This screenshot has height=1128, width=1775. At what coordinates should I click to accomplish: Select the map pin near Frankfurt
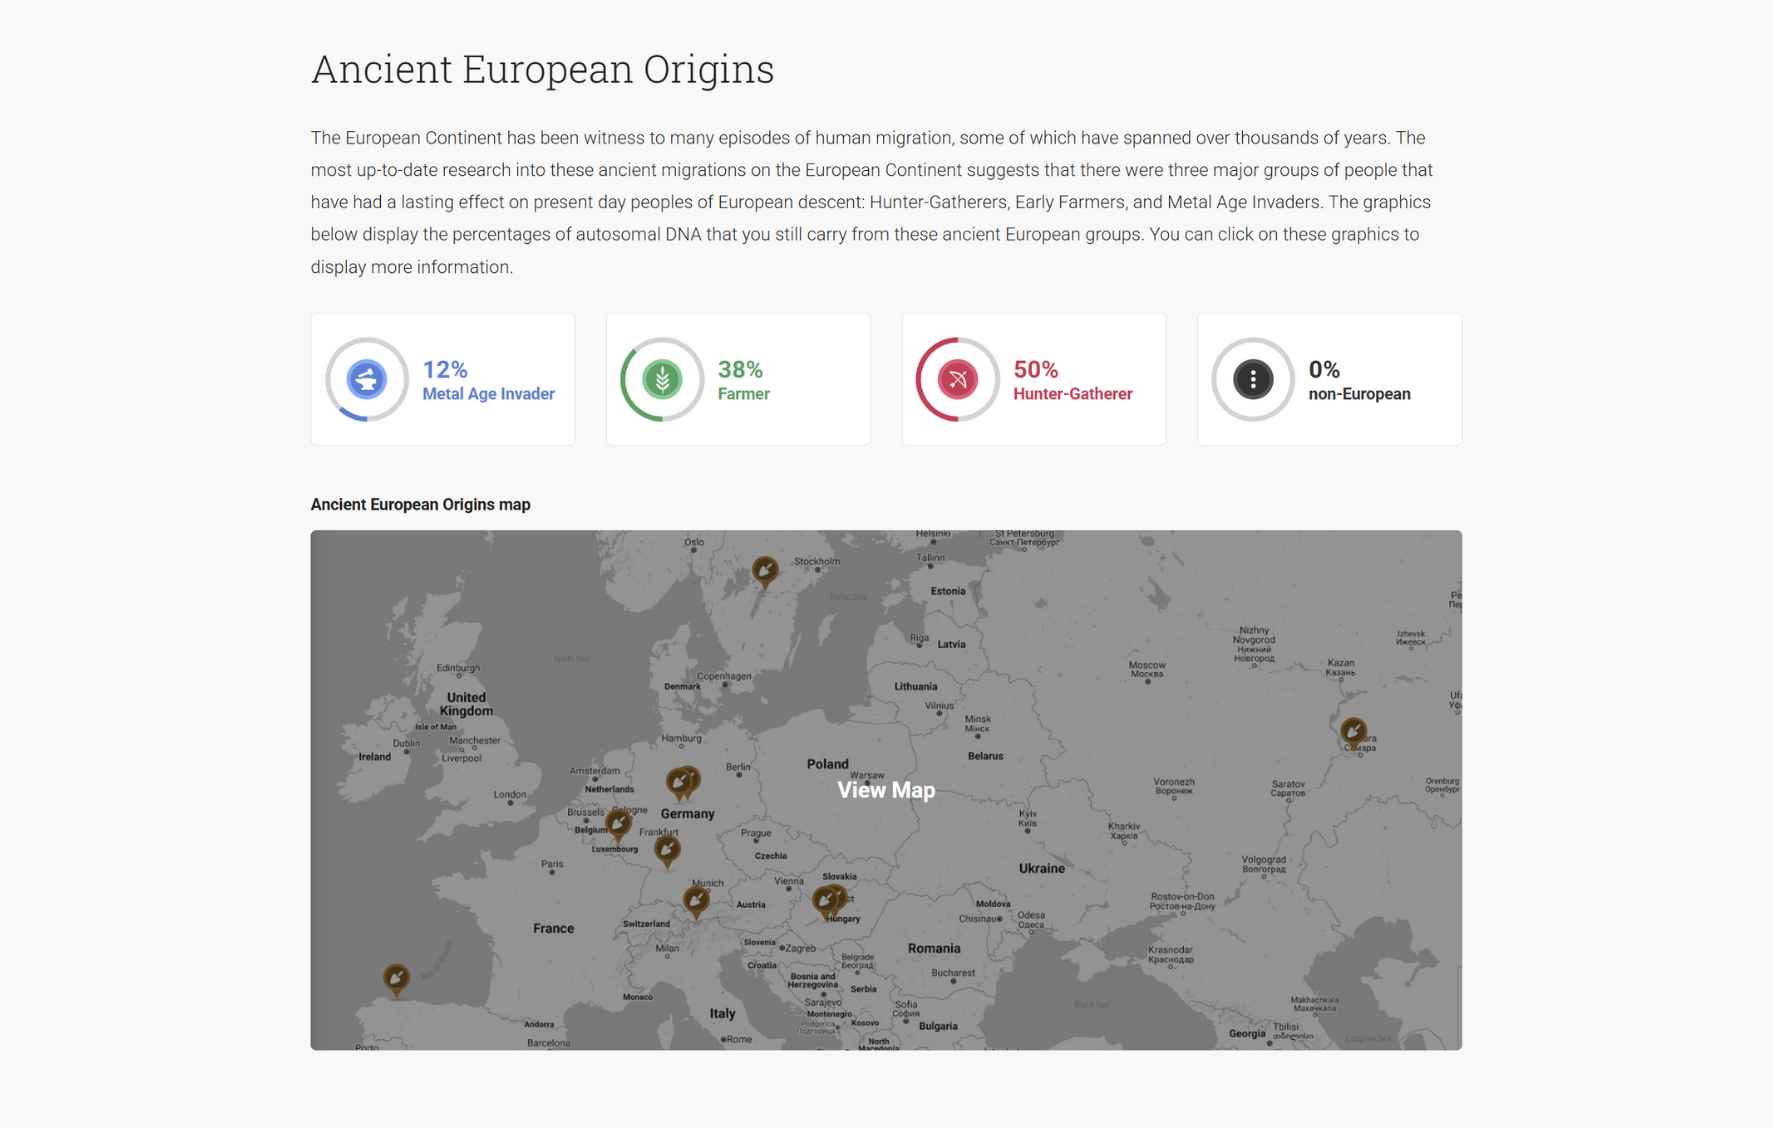tap(667, 850)
